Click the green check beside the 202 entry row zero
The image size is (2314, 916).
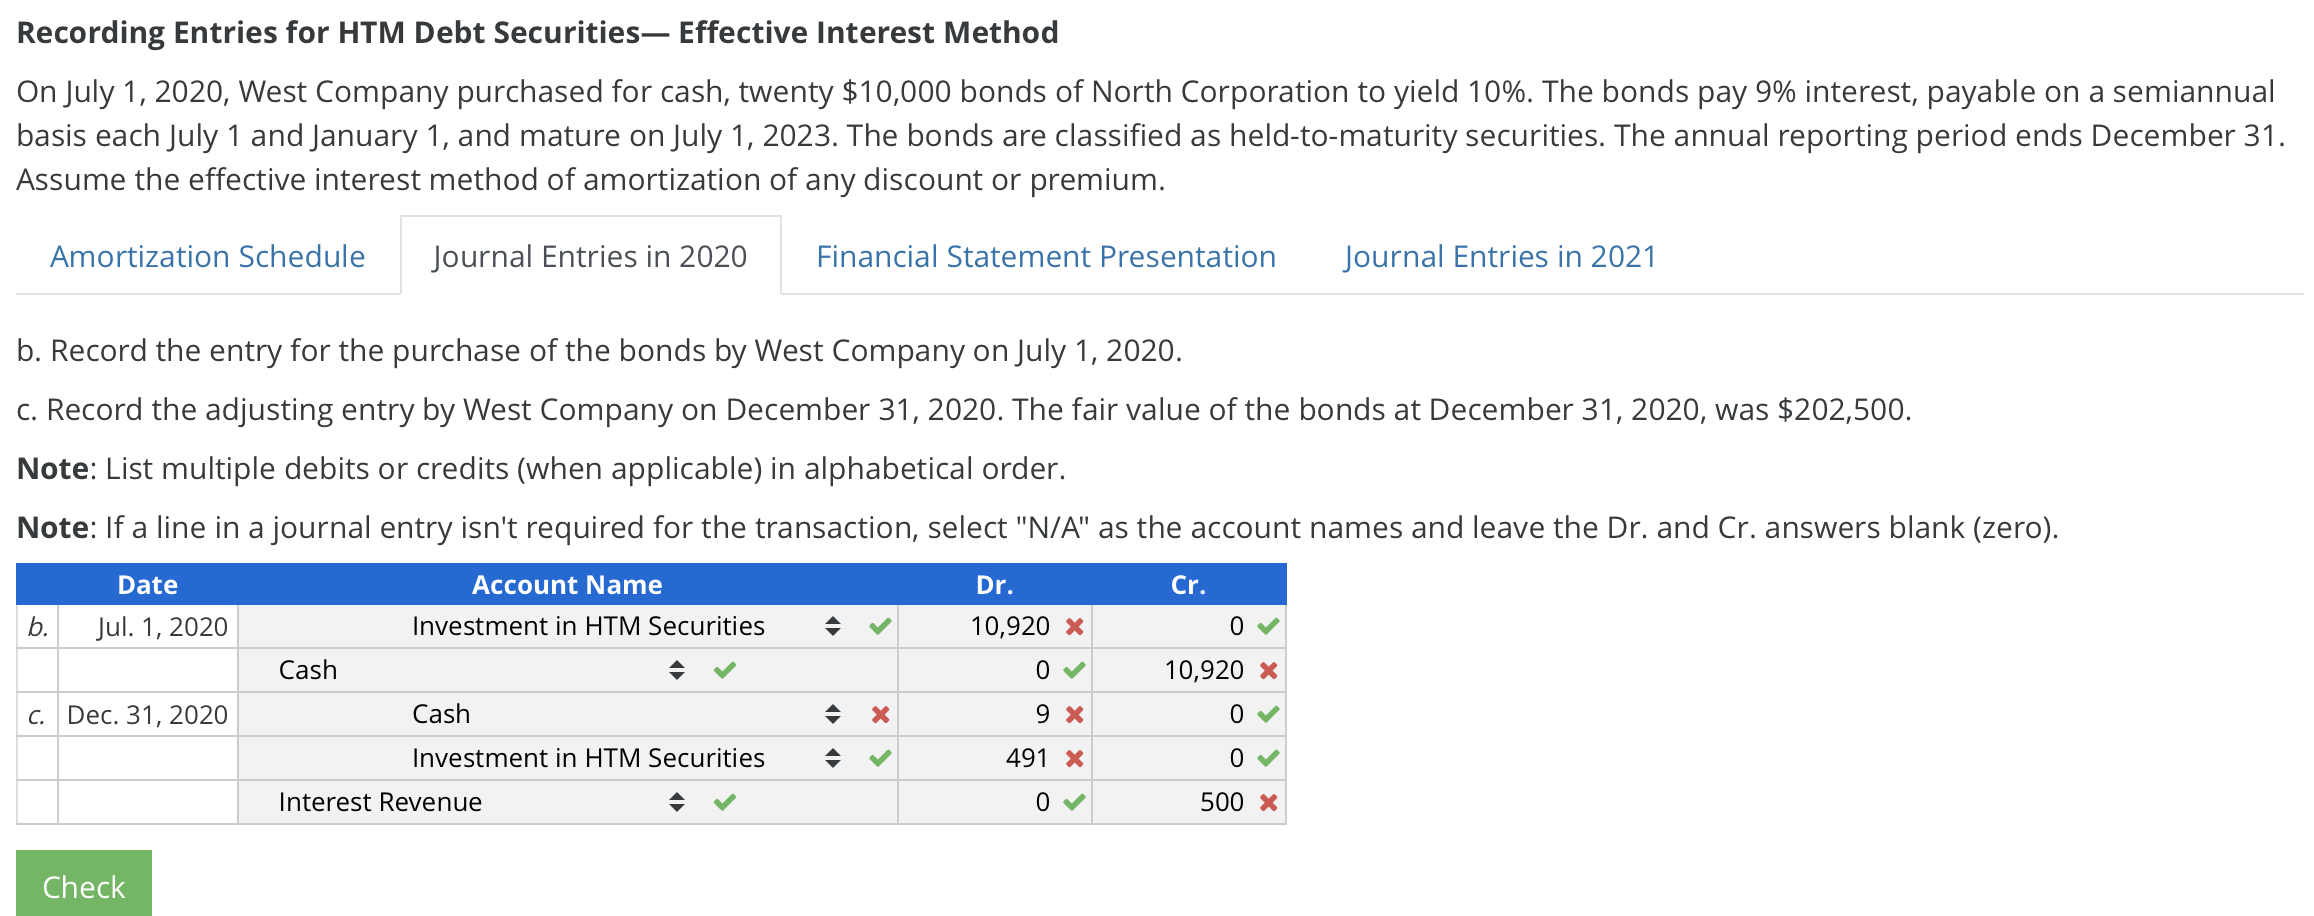[1269, 714]
